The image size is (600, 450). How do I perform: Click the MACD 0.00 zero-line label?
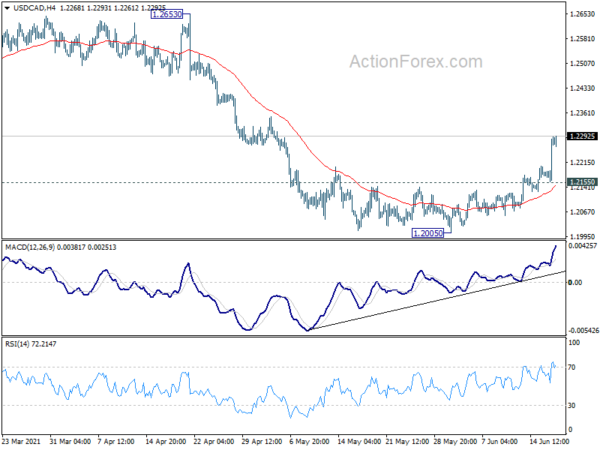pyautogui.click(x=575, y=282)
